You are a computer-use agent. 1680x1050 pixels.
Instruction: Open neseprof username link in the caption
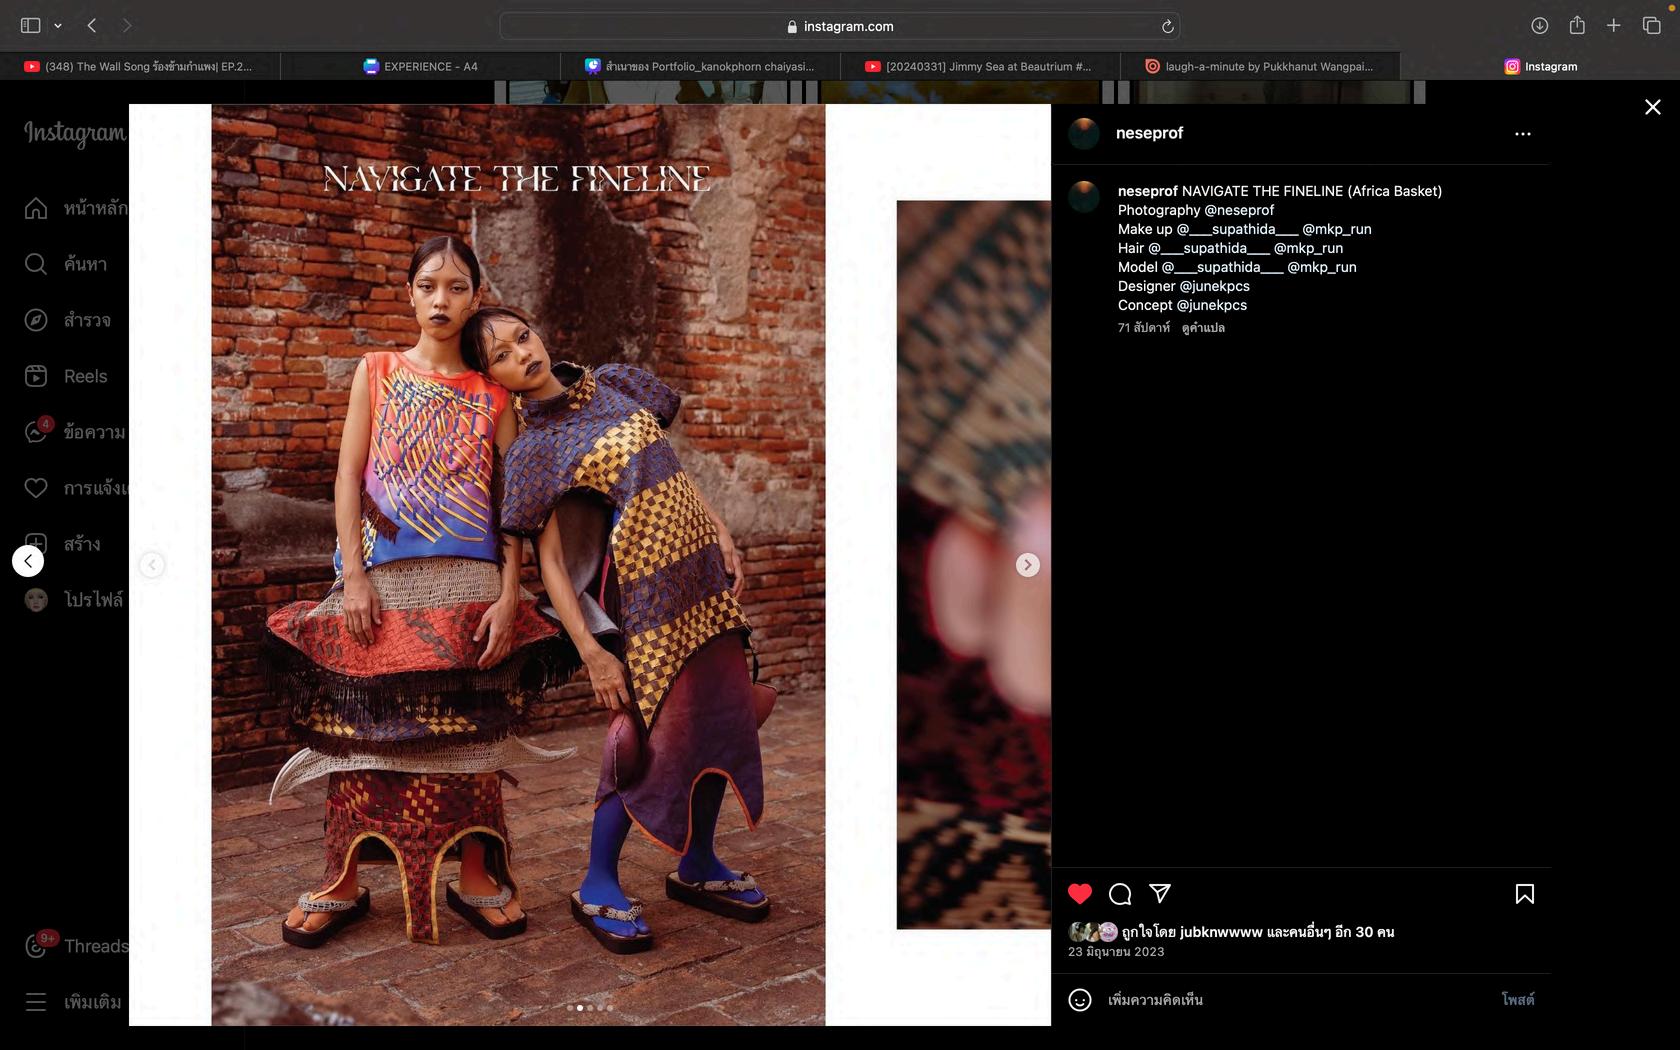click(x=1147, y=191)
